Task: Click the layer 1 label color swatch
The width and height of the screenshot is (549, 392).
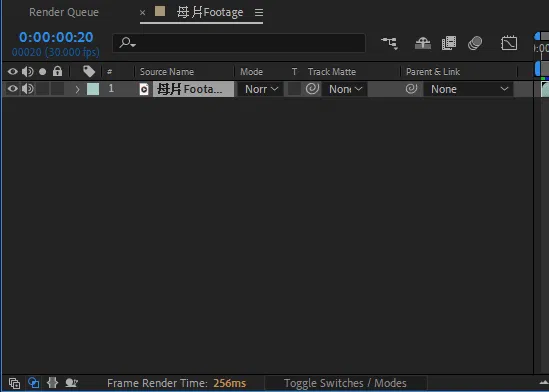Action: point(93,89)
